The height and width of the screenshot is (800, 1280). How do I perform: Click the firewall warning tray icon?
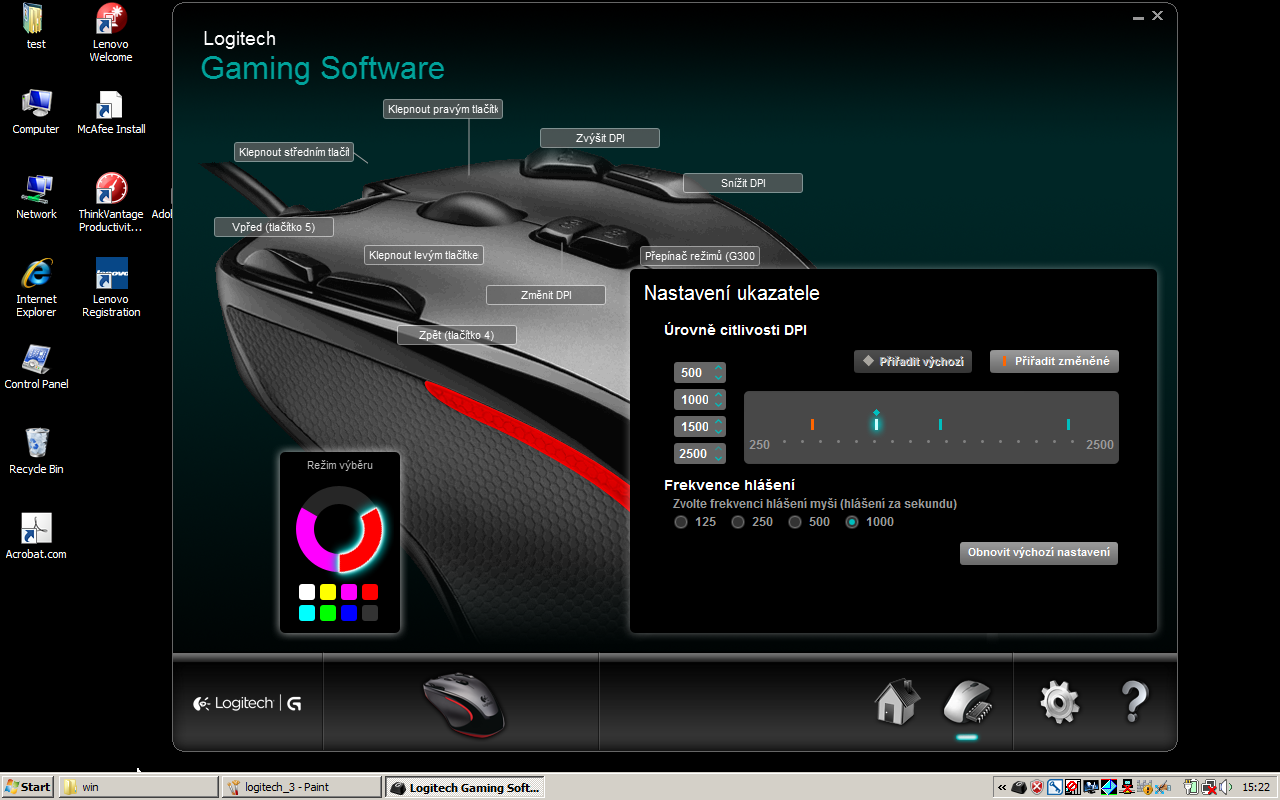pyautogui.click(x=1145, y=787)
